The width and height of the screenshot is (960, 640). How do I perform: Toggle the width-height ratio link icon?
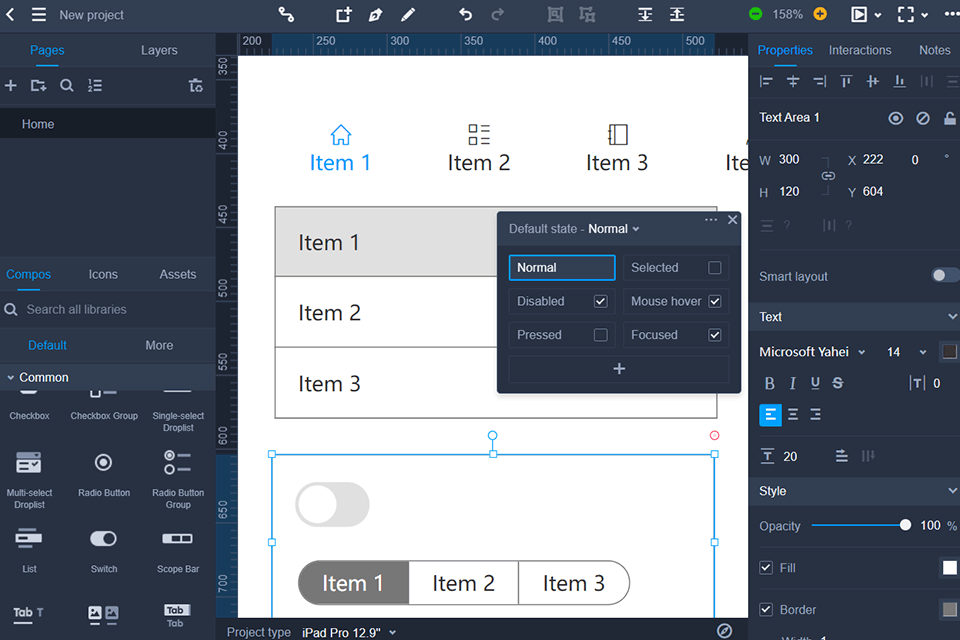point(828,176)
